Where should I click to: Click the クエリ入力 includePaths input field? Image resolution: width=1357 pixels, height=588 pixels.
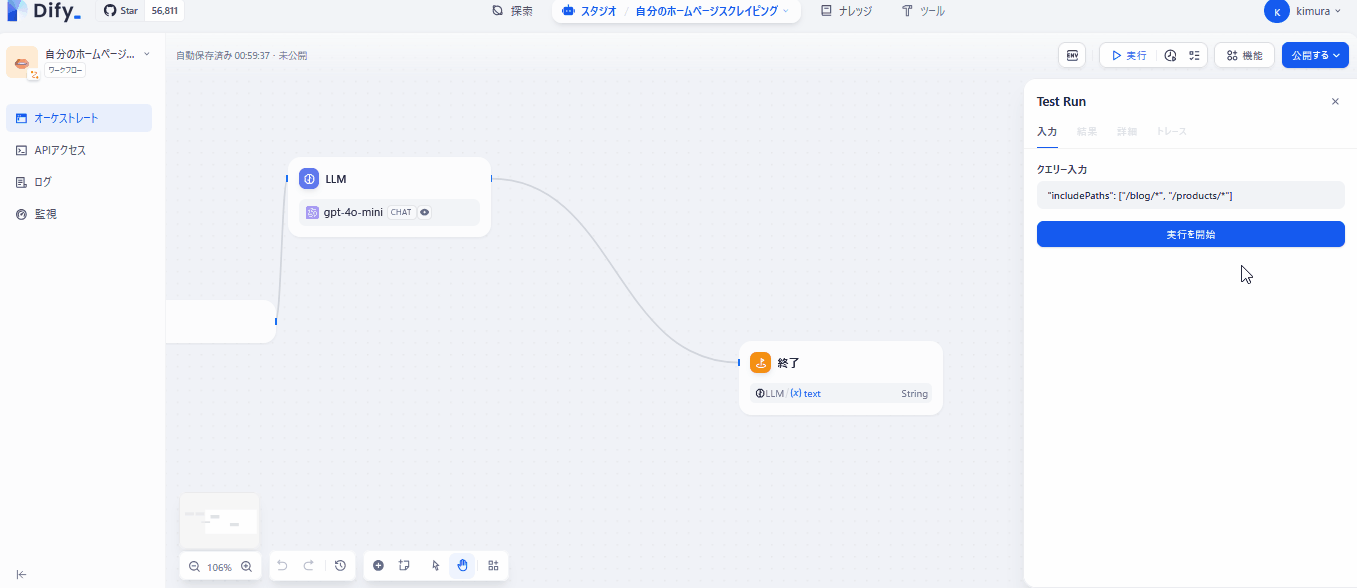[1190, 194]
